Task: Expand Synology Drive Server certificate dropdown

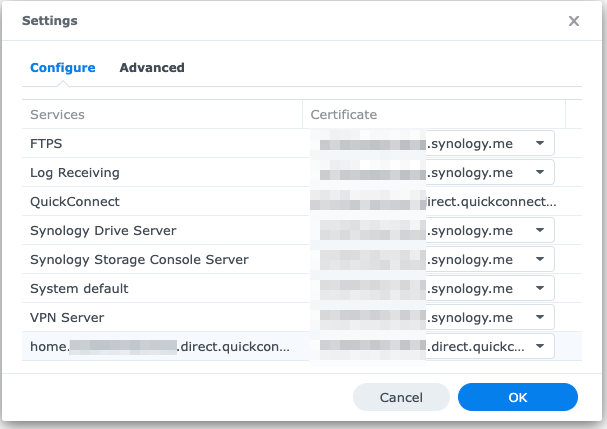Action: tap(540, 230)
